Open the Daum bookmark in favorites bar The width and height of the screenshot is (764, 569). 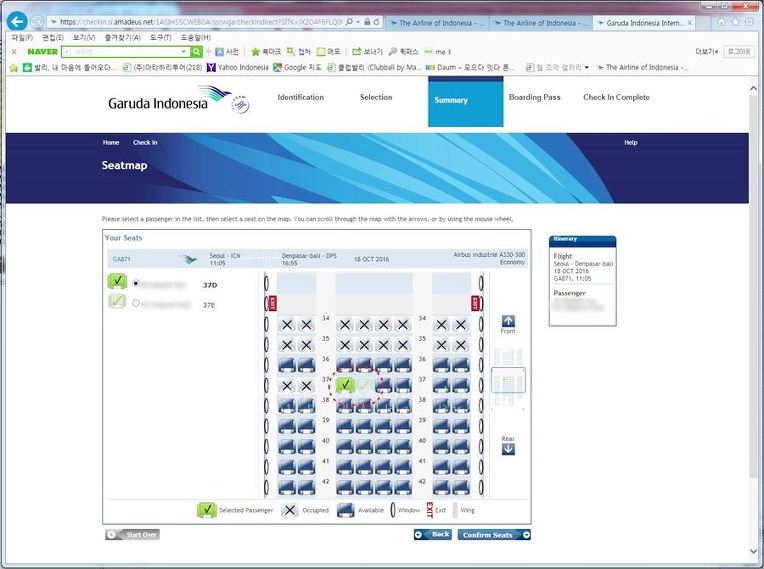(x=471, y=67)
